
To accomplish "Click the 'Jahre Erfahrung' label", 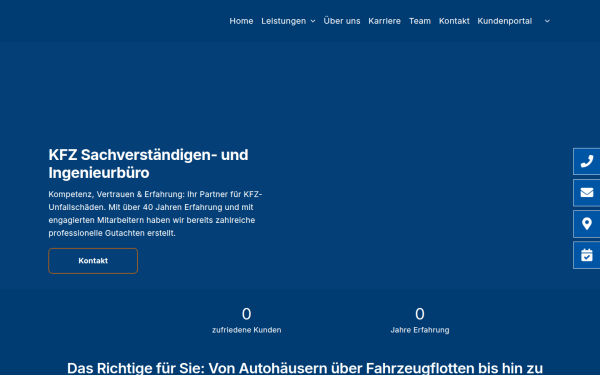I will click(420, 330).
